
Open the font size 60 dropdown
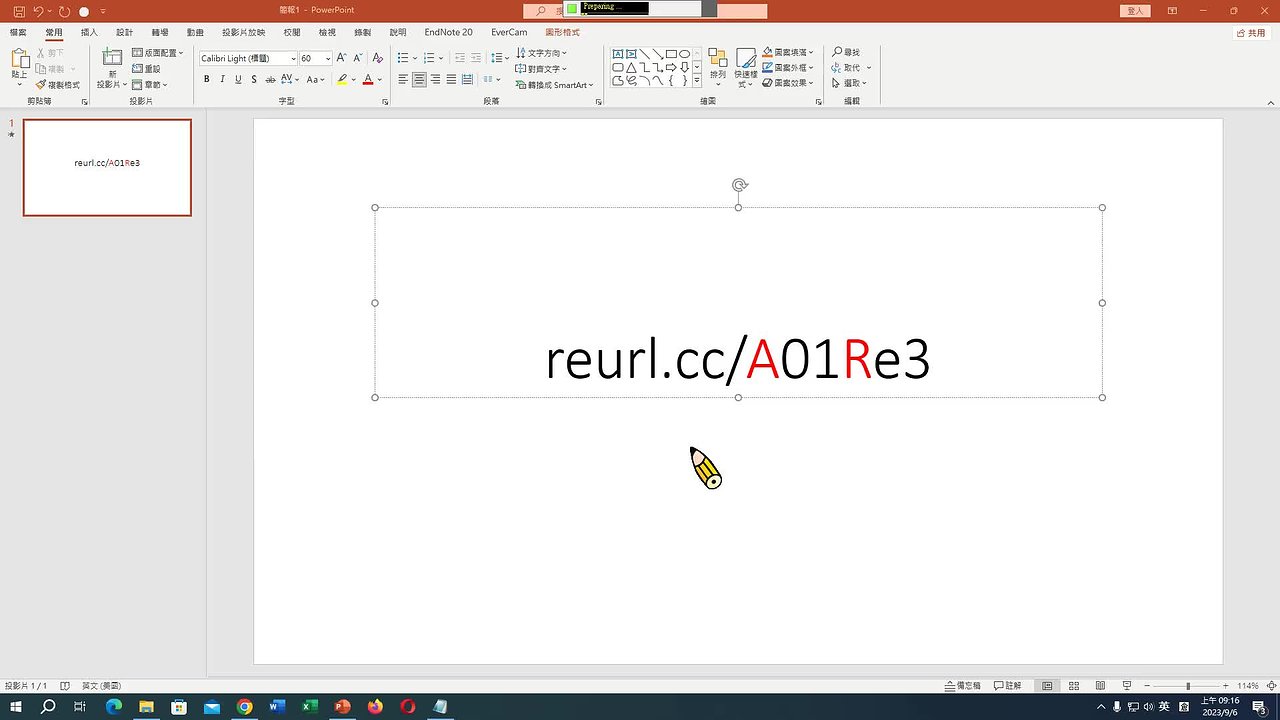pos(328,58)
